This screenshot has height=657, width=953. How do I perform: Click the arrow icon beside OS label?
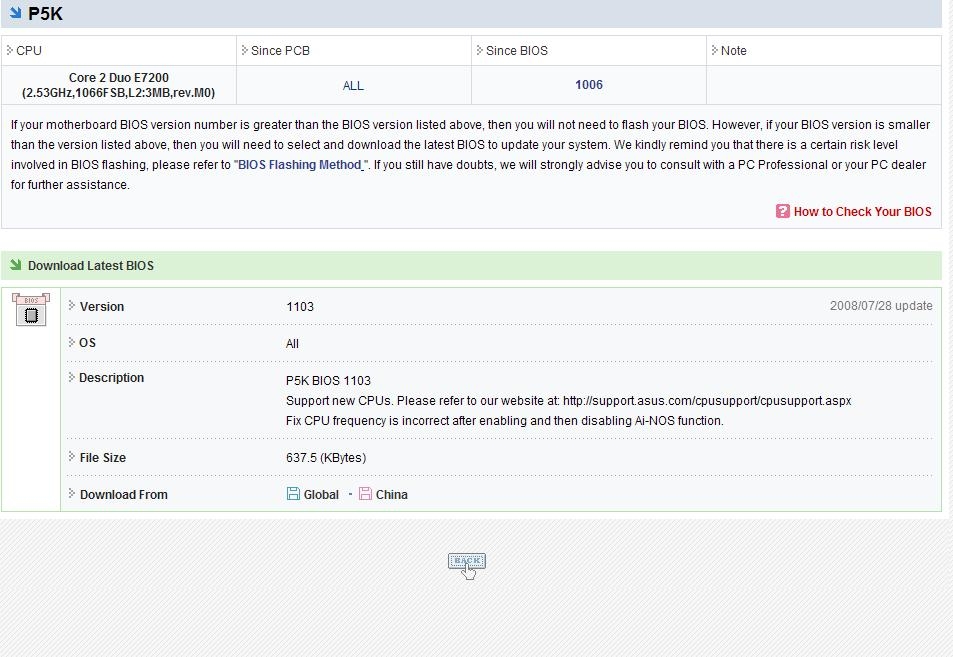pos(72,342)
